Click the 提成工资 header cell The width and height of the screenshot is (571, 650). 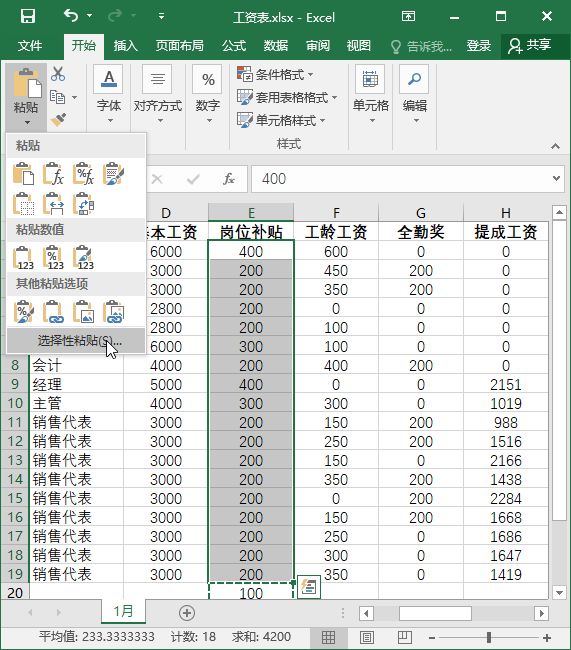(x=505, y=232)
